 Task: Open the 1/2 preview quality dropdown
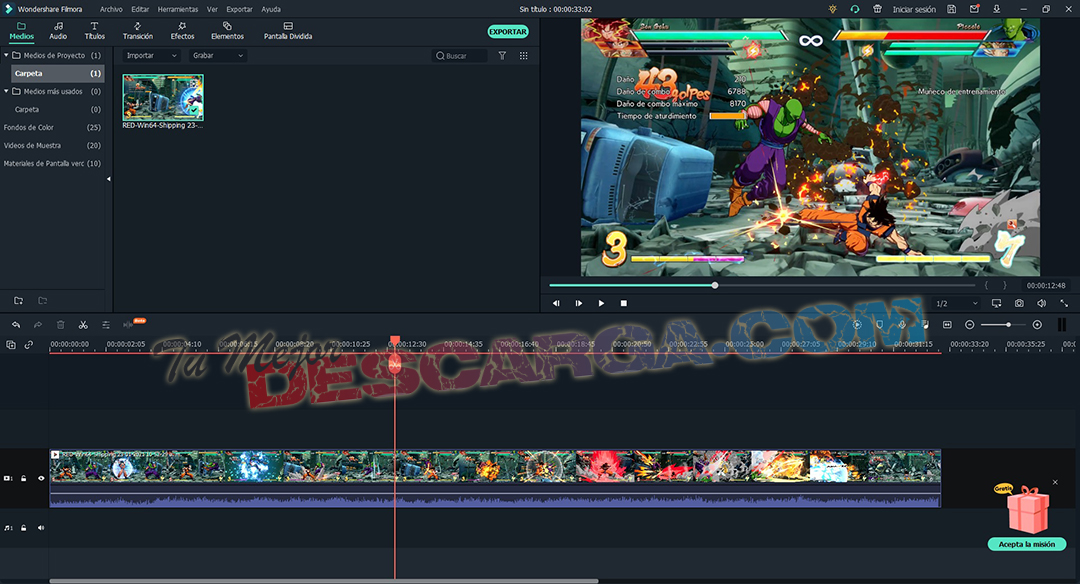click(957, 303)
